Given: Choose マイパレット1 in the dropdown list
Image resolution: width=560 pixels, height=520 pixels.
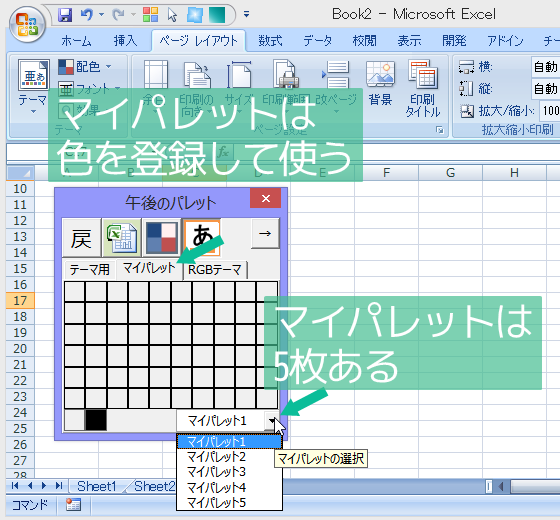Looking at the screenshot, I should click(229, 442).
